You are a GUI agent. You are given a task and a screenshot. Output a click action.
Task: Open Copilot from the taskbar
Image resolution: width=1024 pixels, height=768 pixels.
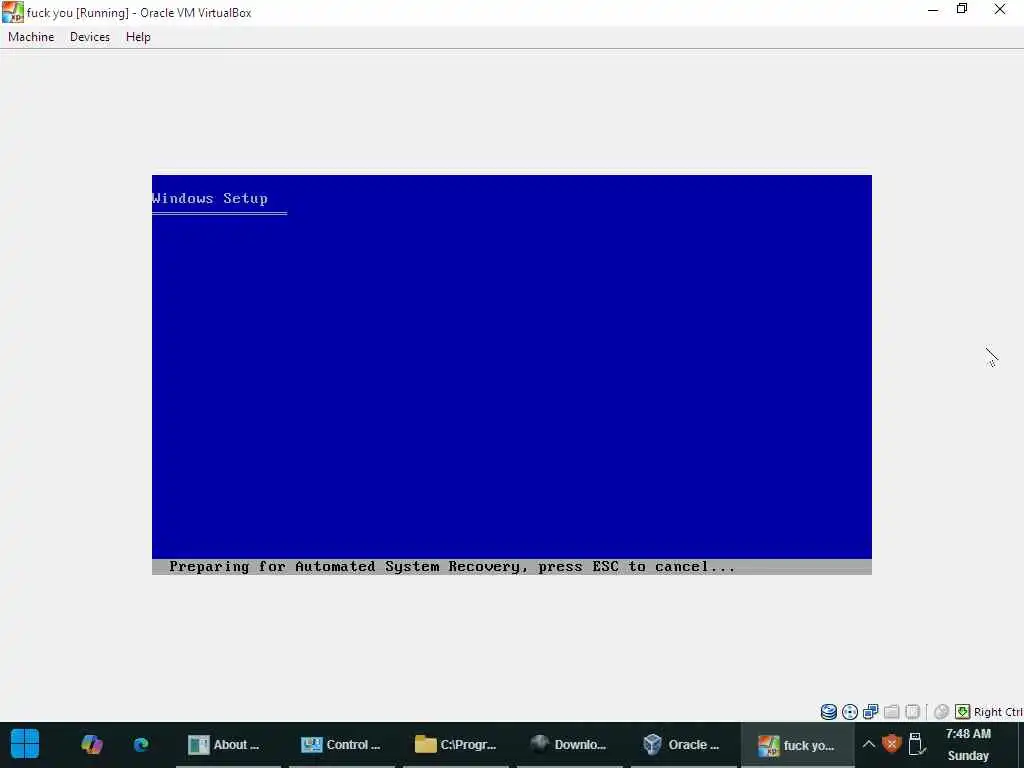pos(91,744)
